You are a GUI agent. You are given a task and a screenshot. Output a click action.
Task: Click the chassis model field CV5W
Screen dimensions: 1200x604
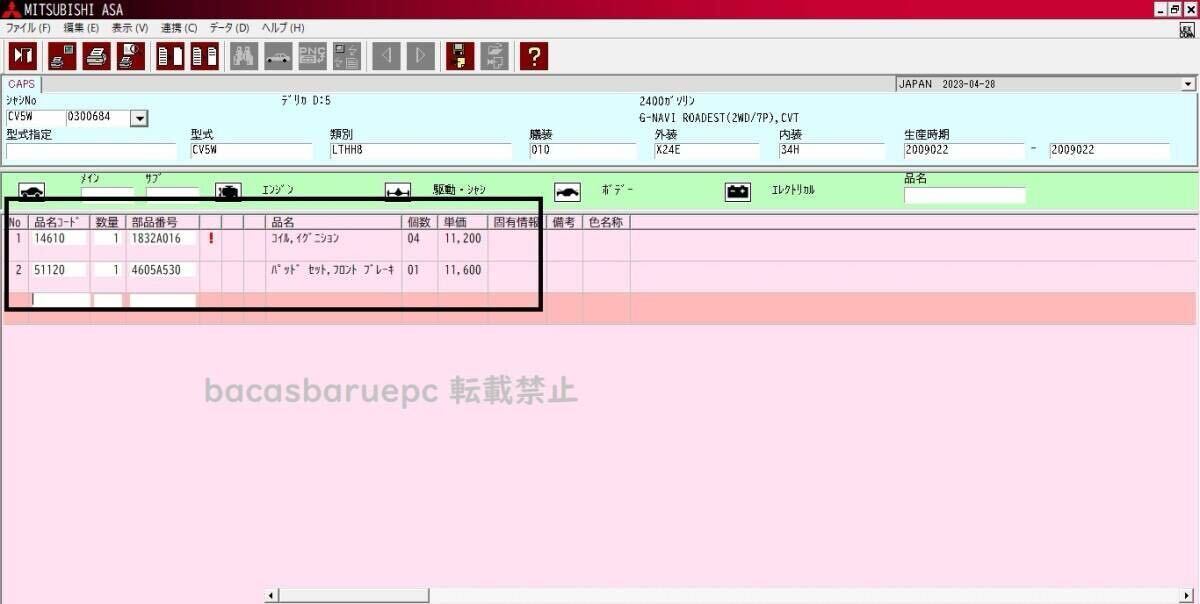(x=35, y=118)
